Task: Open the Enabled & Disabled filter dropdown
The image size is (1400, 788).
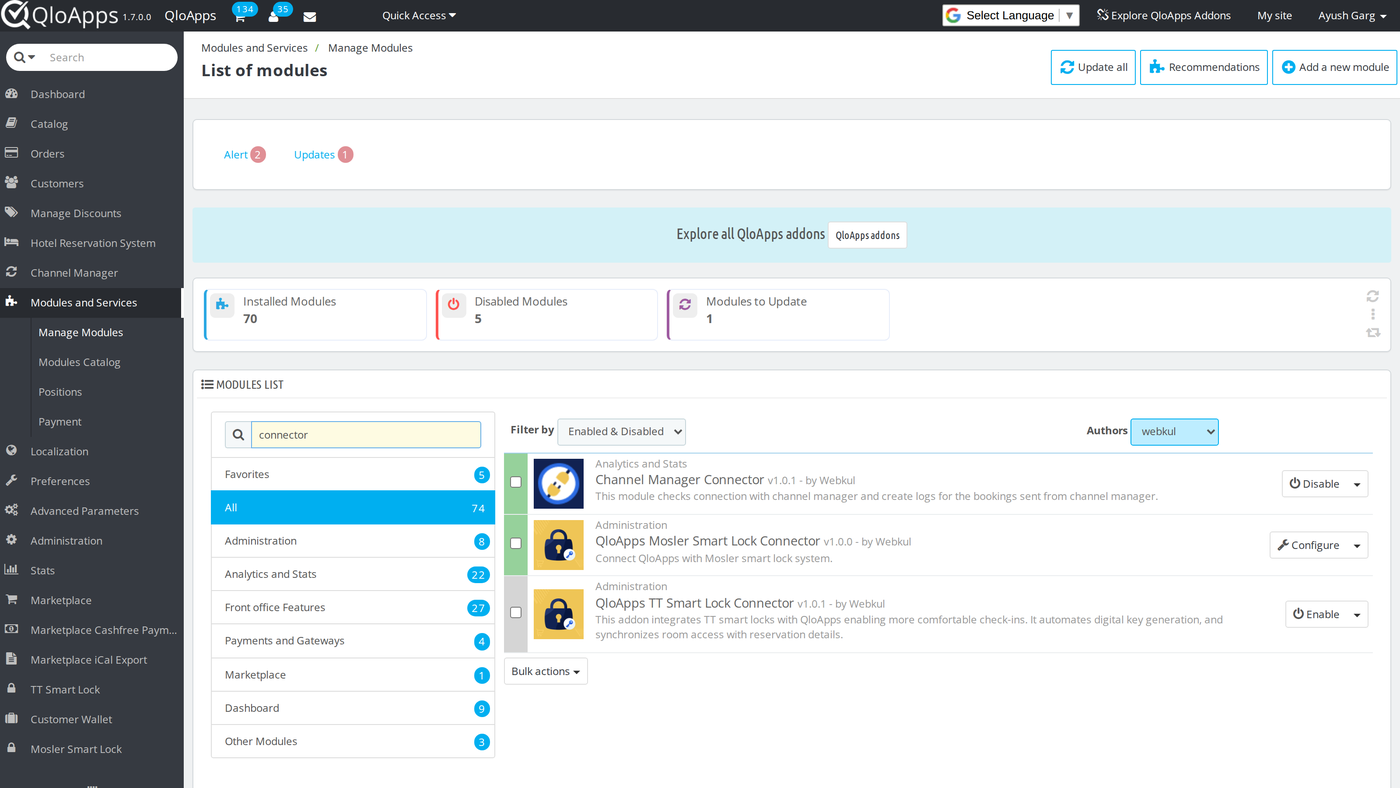Action: 621,432
